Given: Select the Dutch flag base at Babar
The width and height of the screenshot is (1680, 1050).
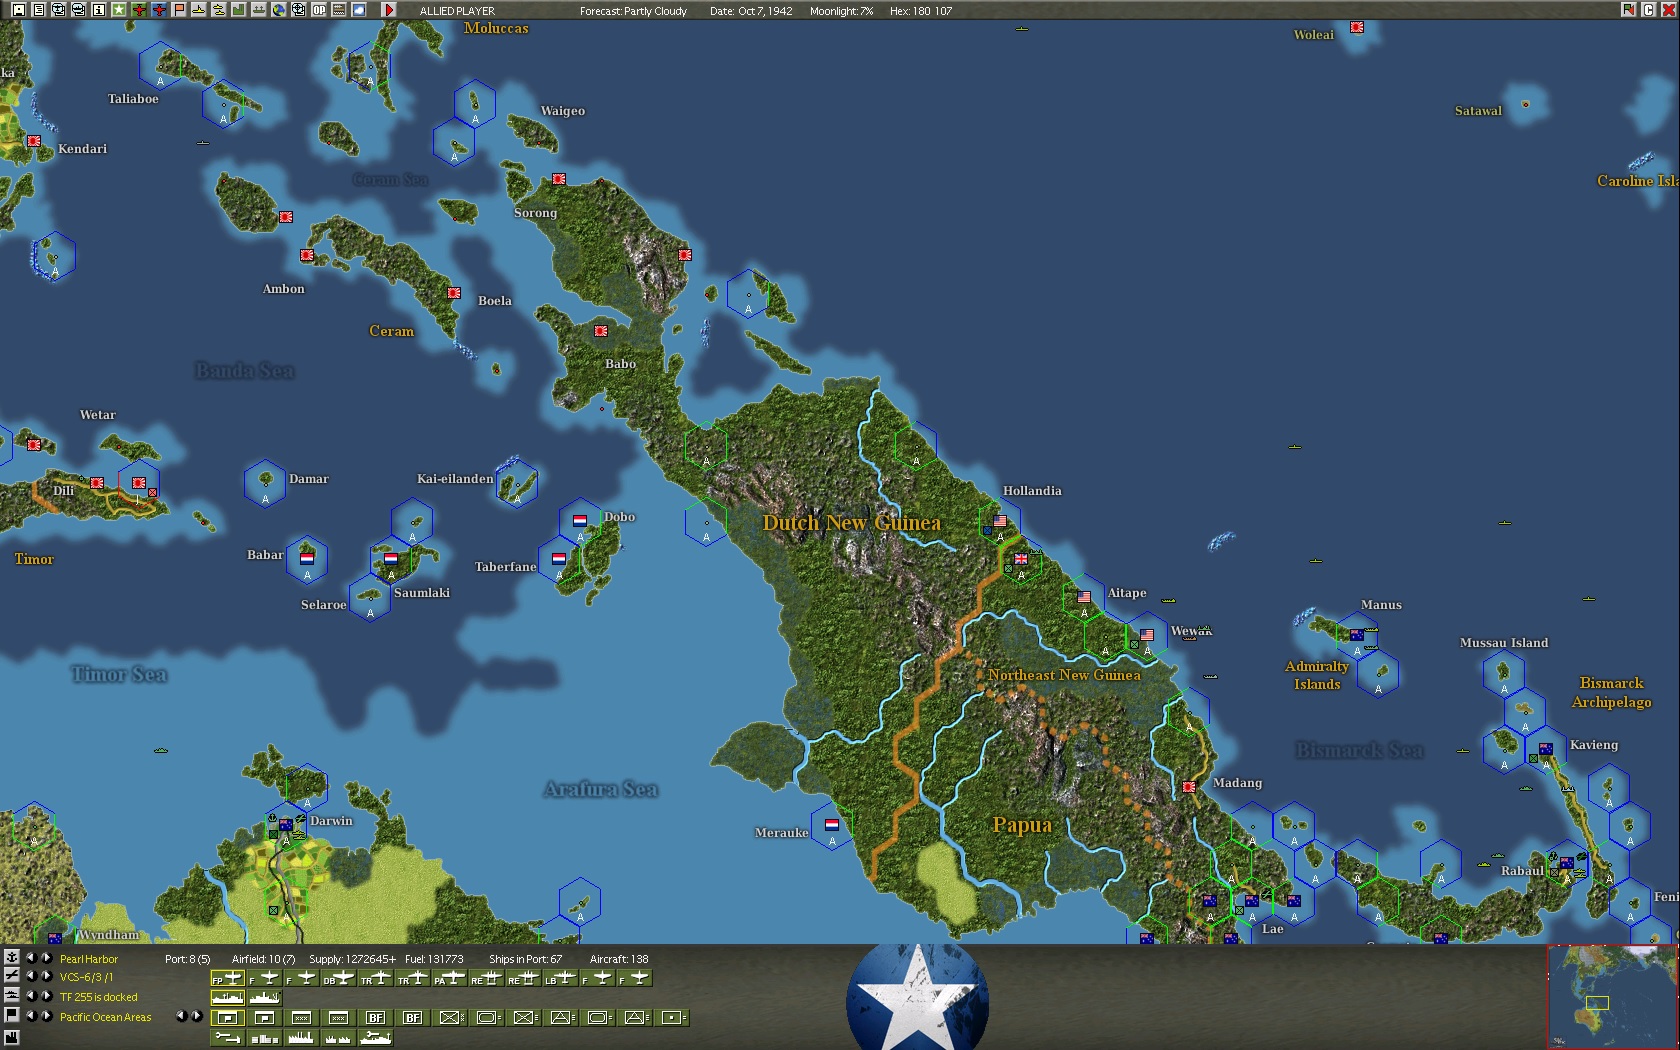Looking at the screenshot, I should (x=307, y=559).
